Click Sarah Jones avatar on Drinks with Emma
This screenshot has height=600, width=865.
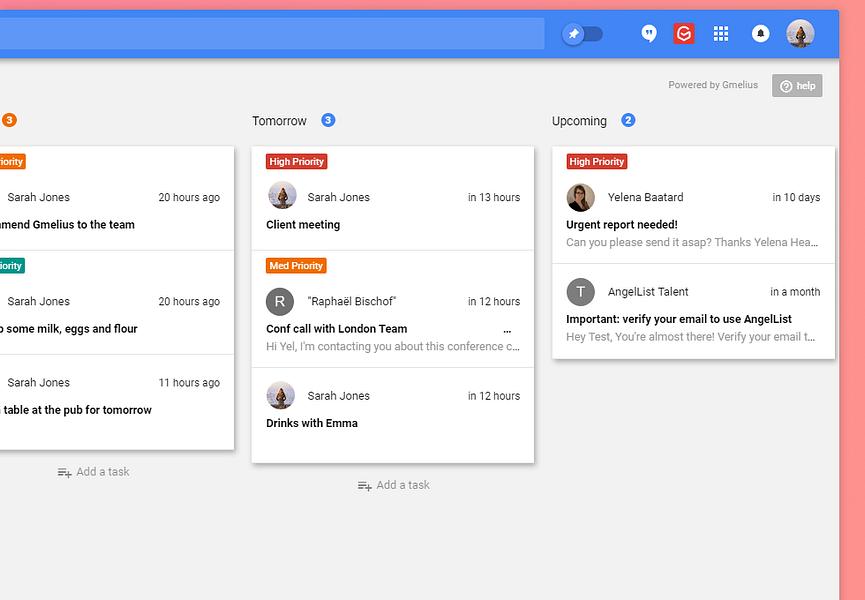[x=281, y=395]
